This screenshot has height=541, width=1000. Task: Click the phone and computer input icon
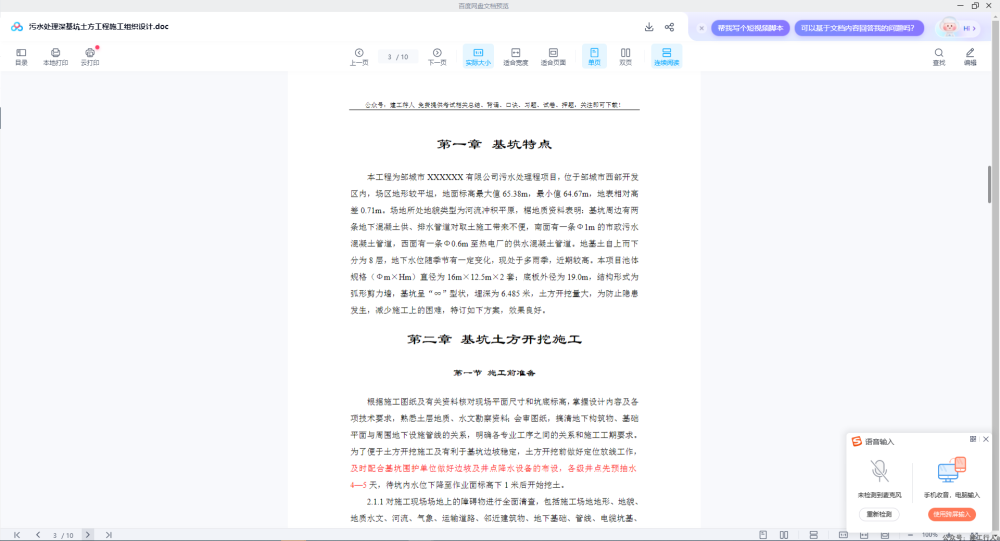pos(952,470)
